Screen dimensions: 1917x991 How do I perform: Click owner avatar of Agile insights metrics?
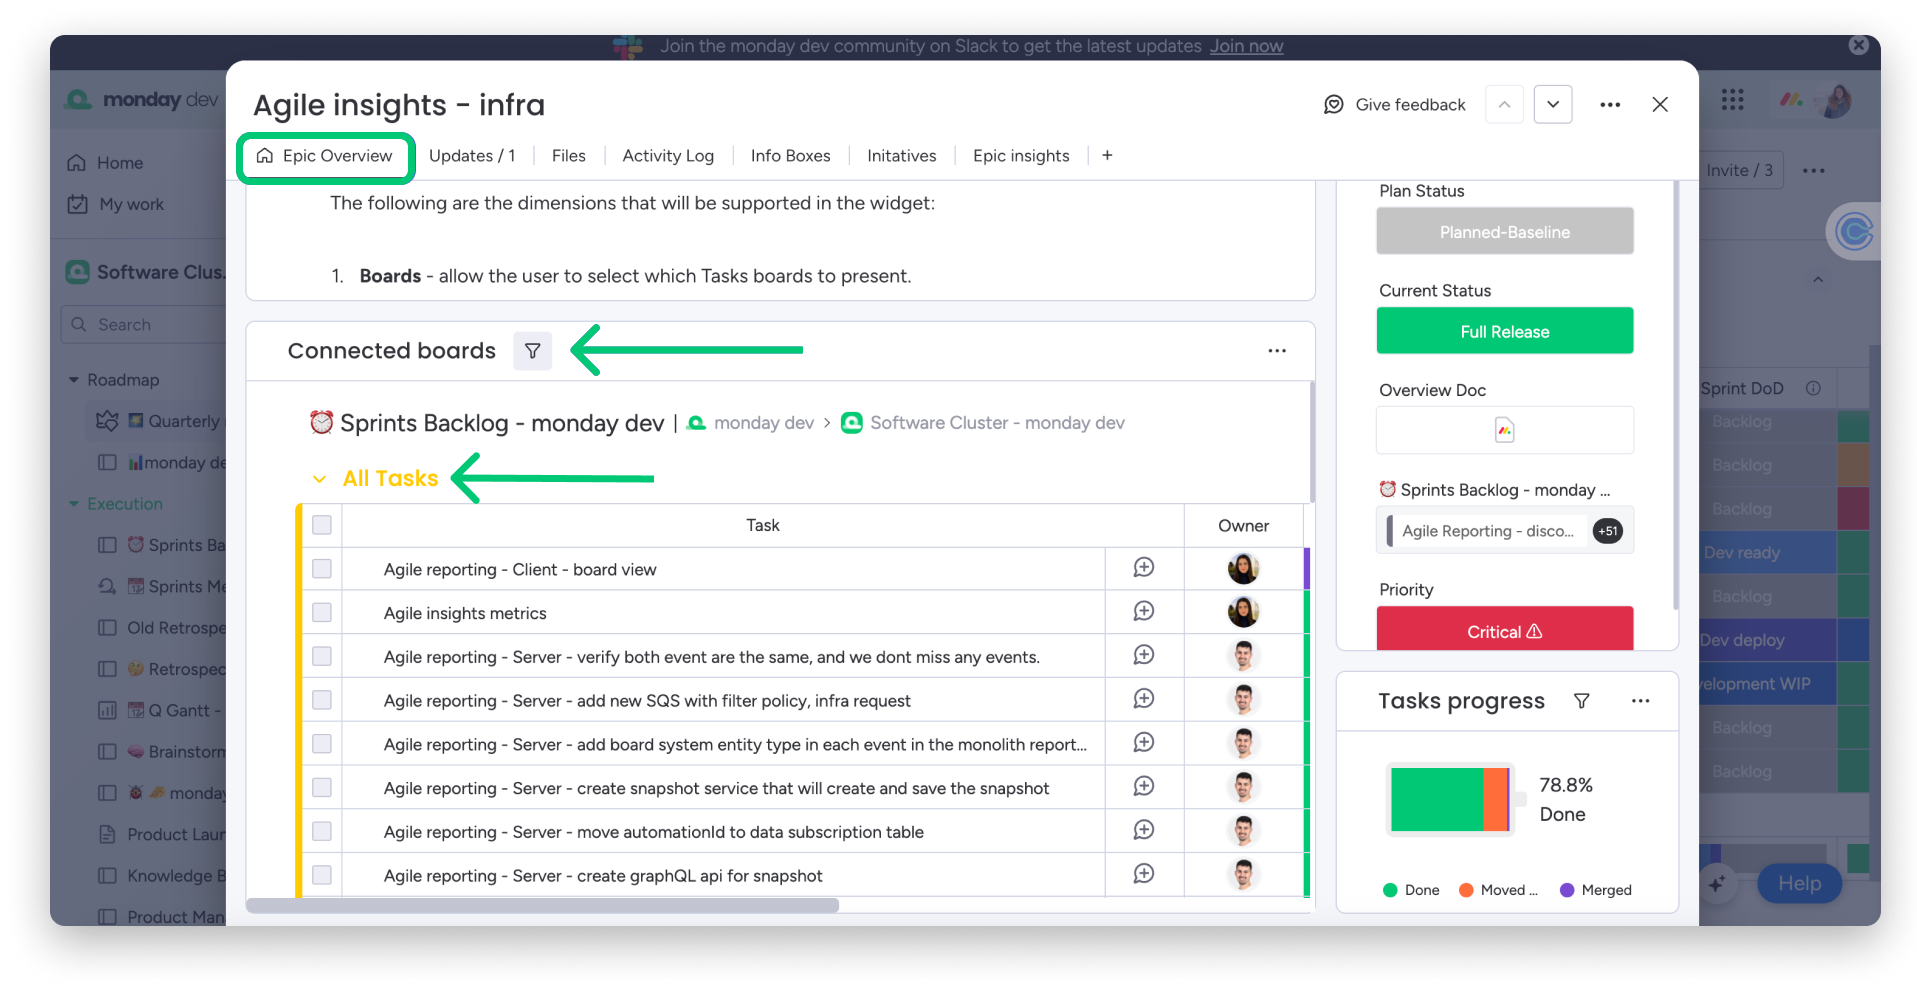[1243, 612]
